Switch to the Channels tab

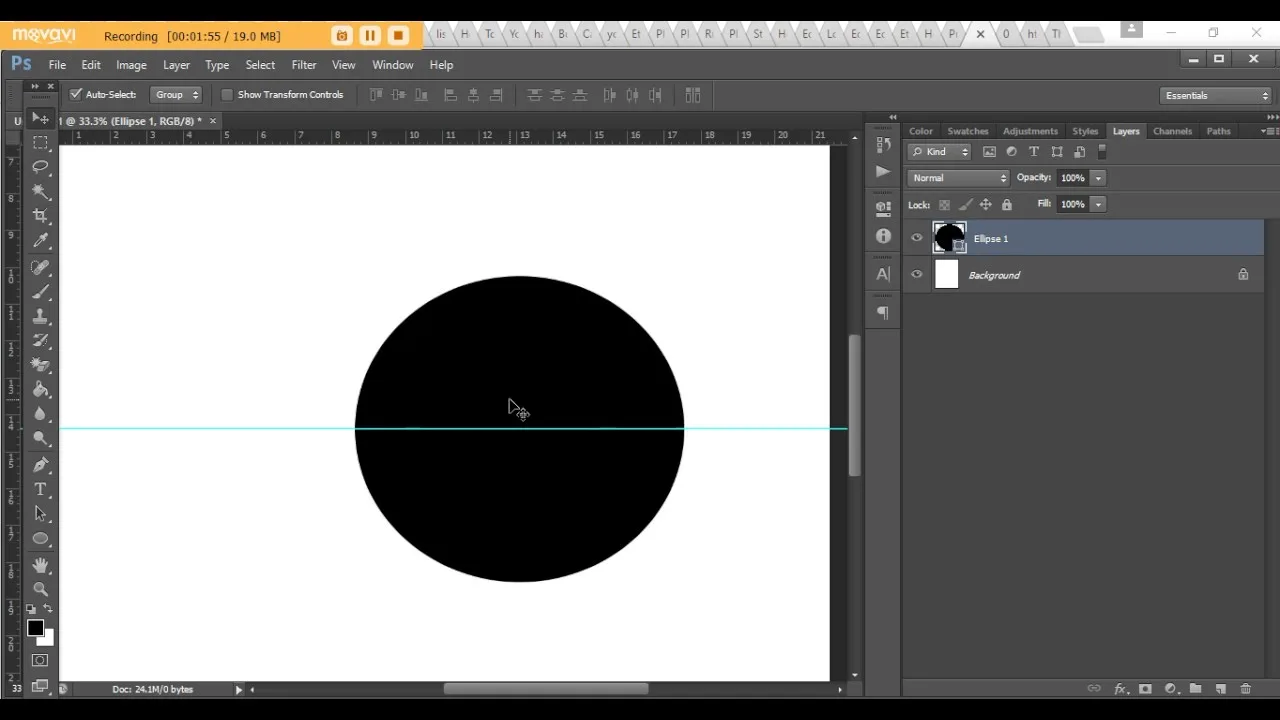1172,131
